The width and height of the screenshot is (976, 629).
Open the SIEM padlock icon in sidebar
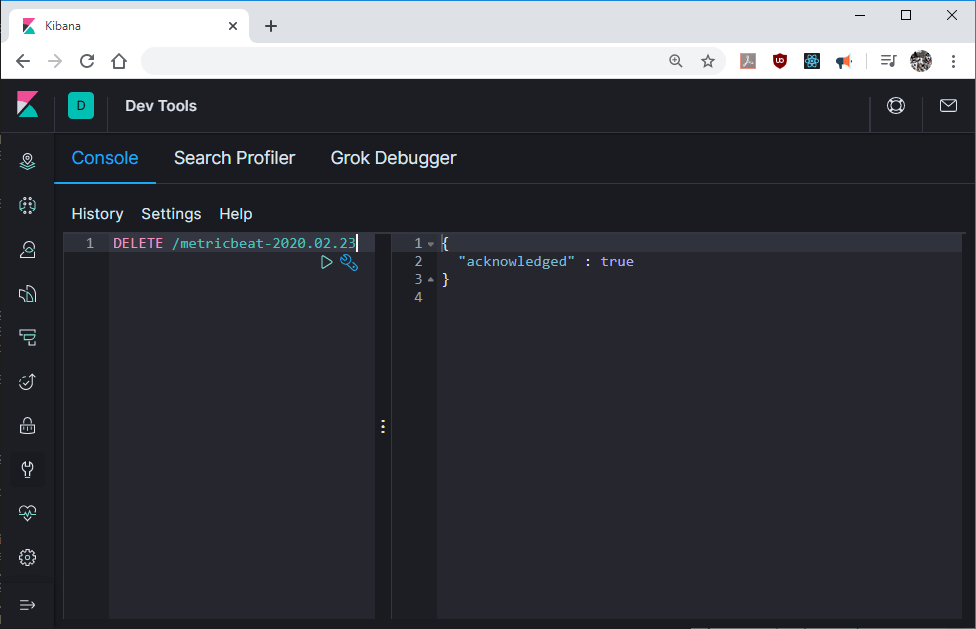[x=28, y=425]
